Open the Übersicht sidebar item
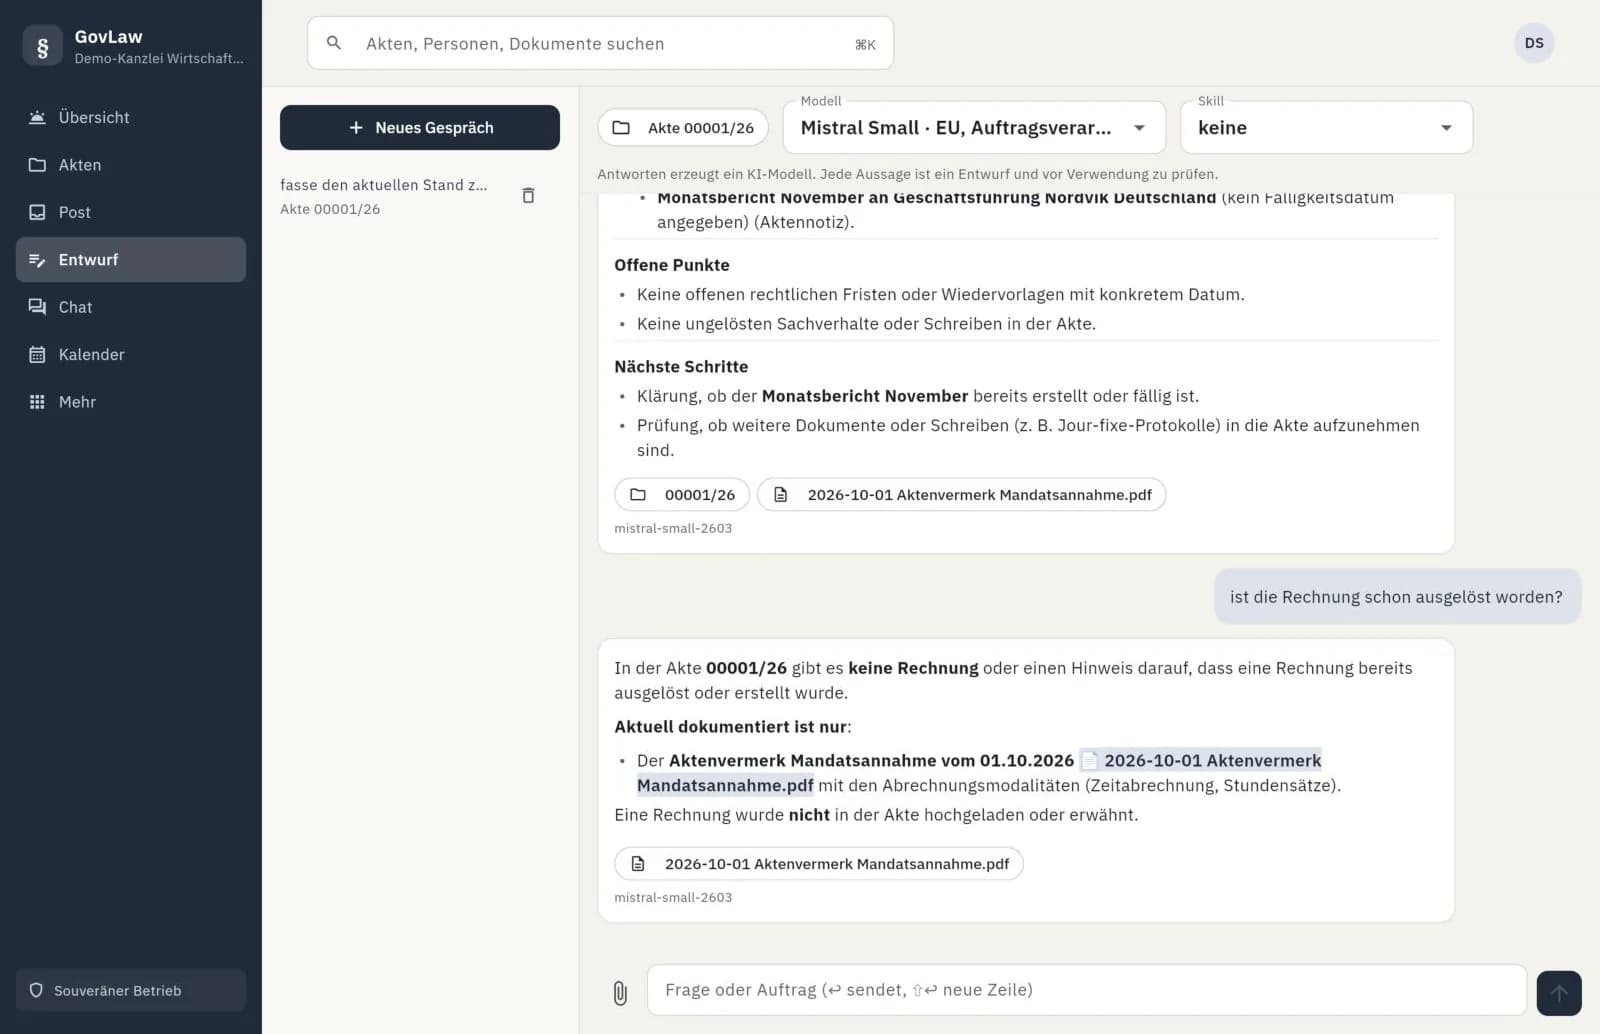This screenshot has width=1600, height=1034. tap(131, 117)
